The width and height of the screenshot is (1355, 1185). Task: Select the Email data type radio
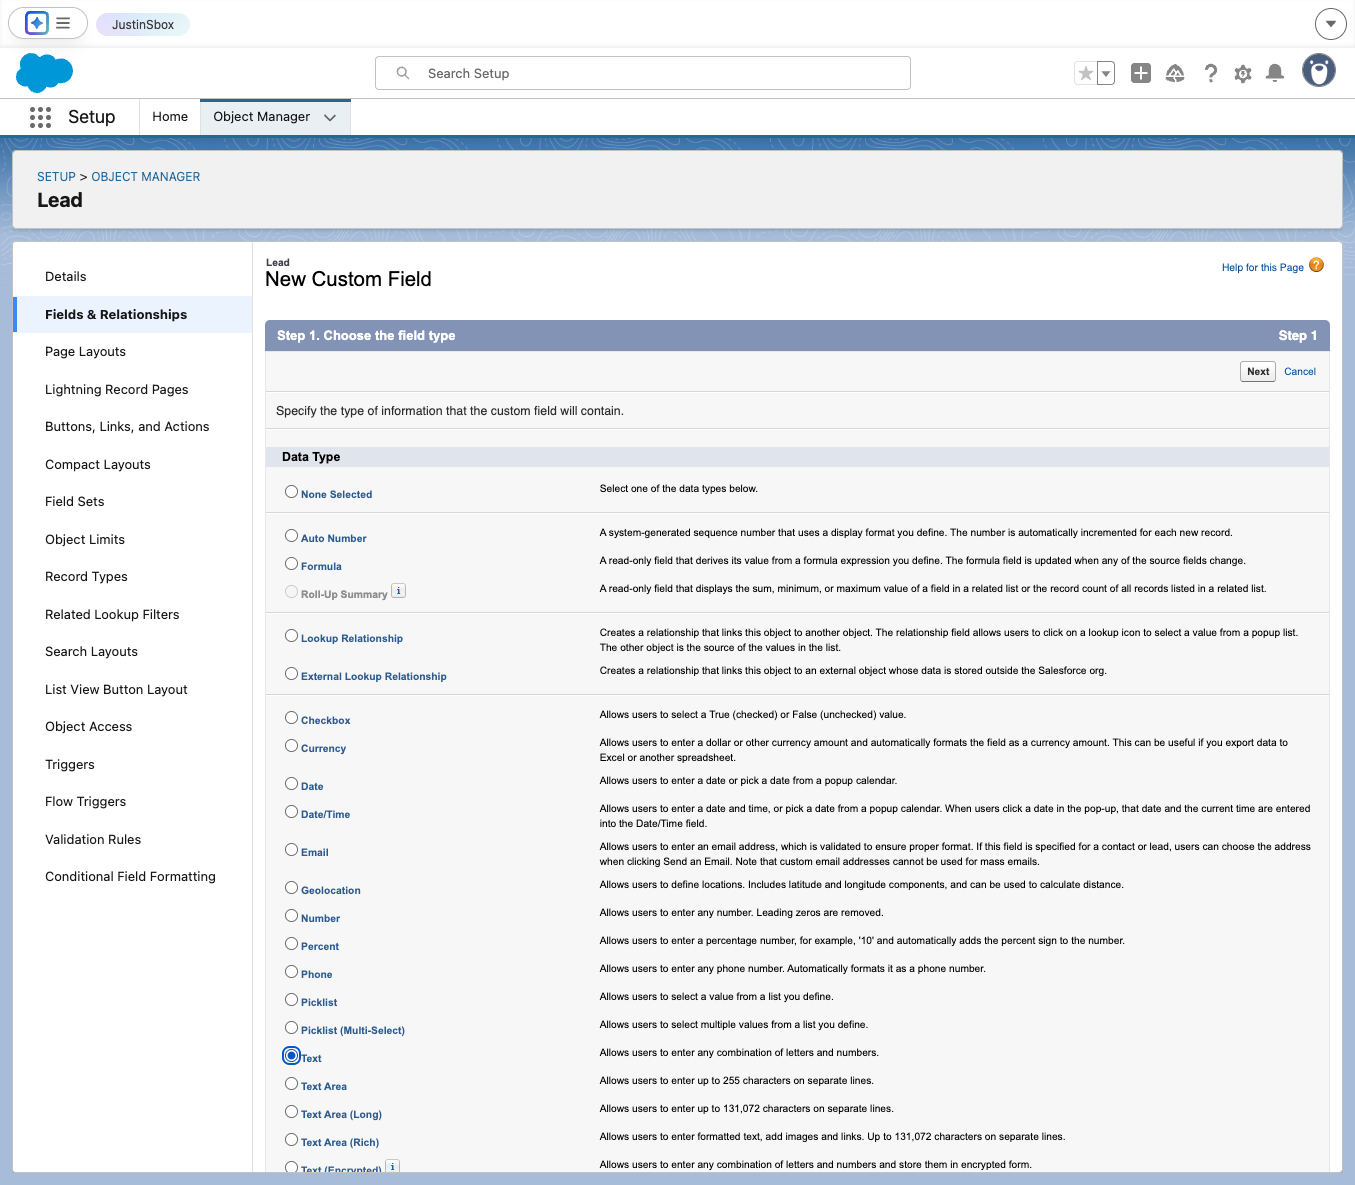tap(291, 850)
